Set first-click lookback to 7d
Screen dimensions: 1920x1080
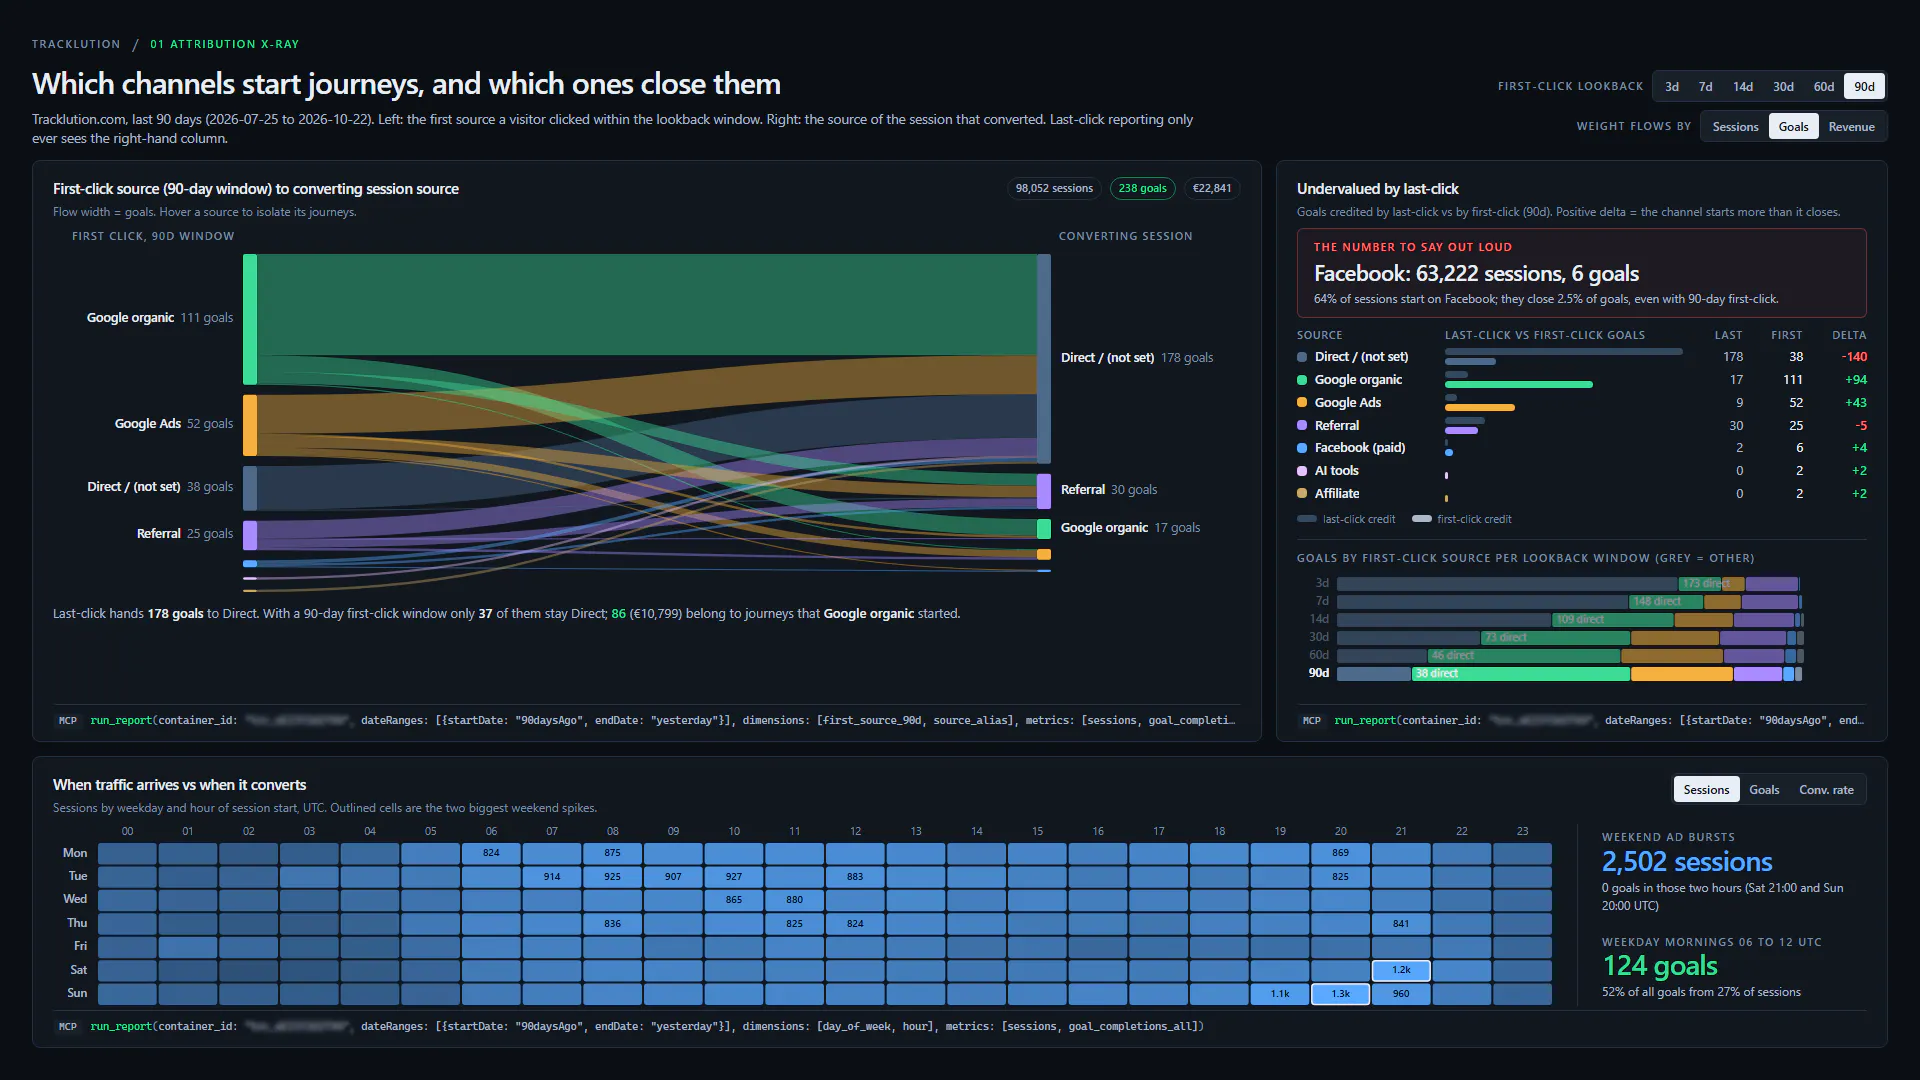pyautogui.click(x=1706, y=87)
